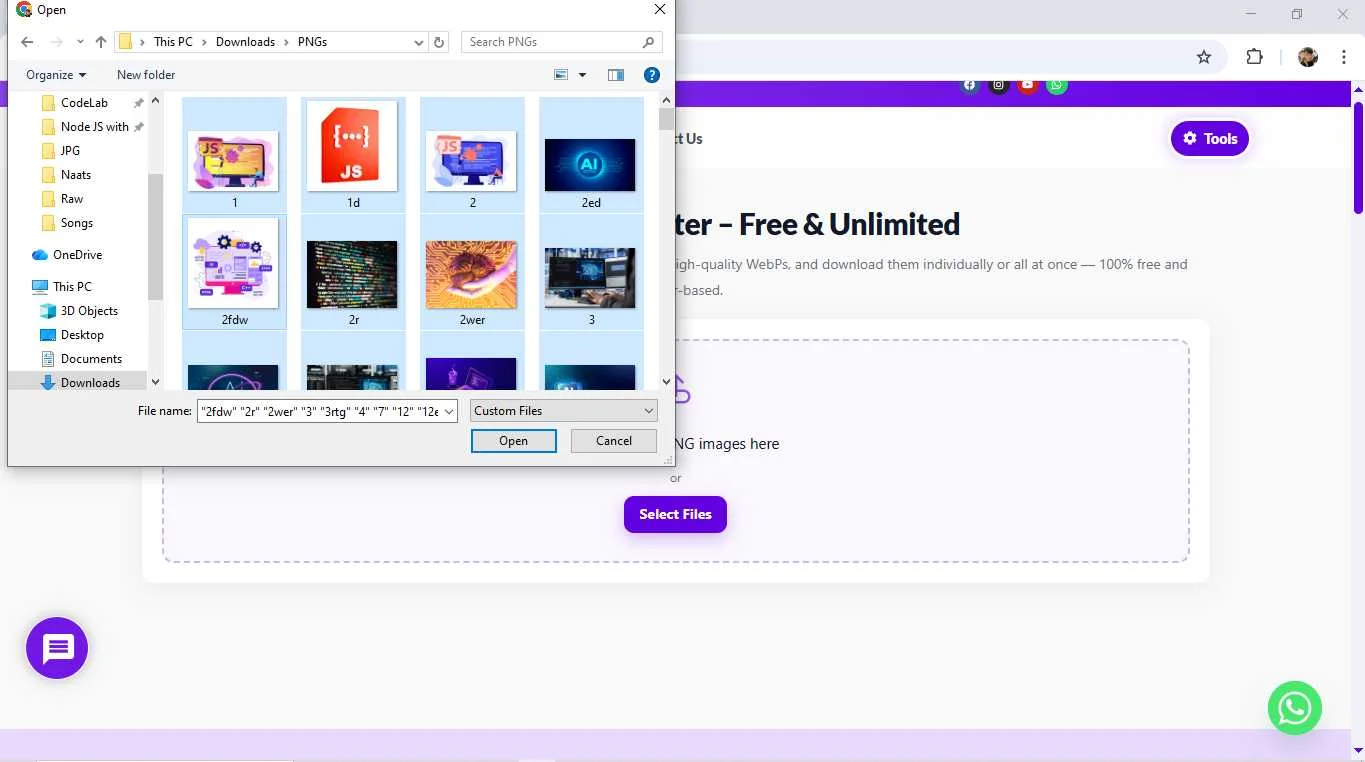Image resolution: width=1365 pixels, height=762 pixels.
Task: Select the thumbnail named 3
Action: [591, 272]
